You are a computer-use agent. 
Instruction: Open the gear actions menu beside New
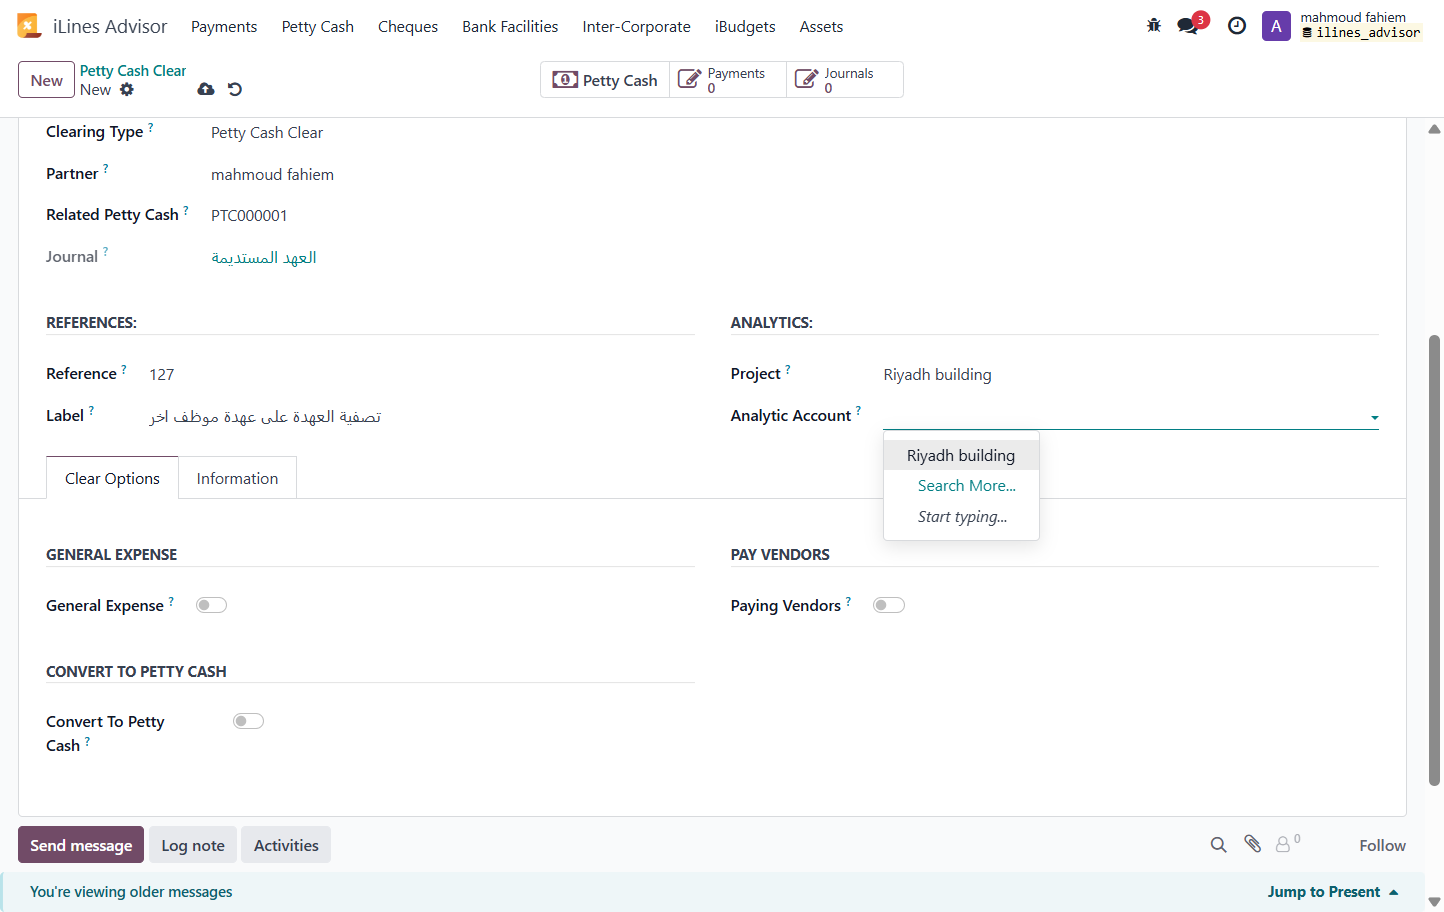pyautogui.click(x=127, y=89)
